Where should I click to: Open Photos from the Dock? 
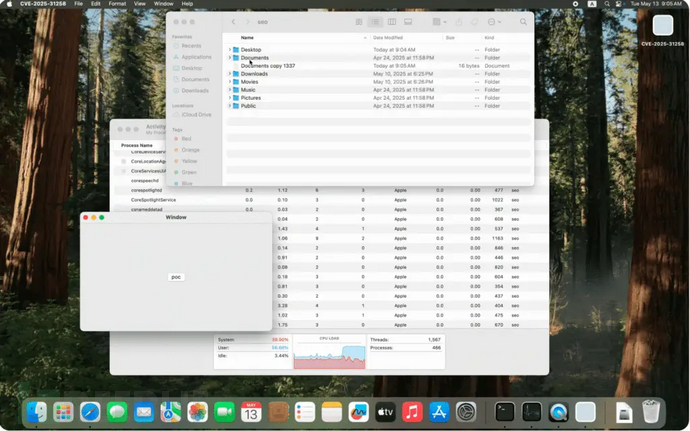tap(198, 413)
